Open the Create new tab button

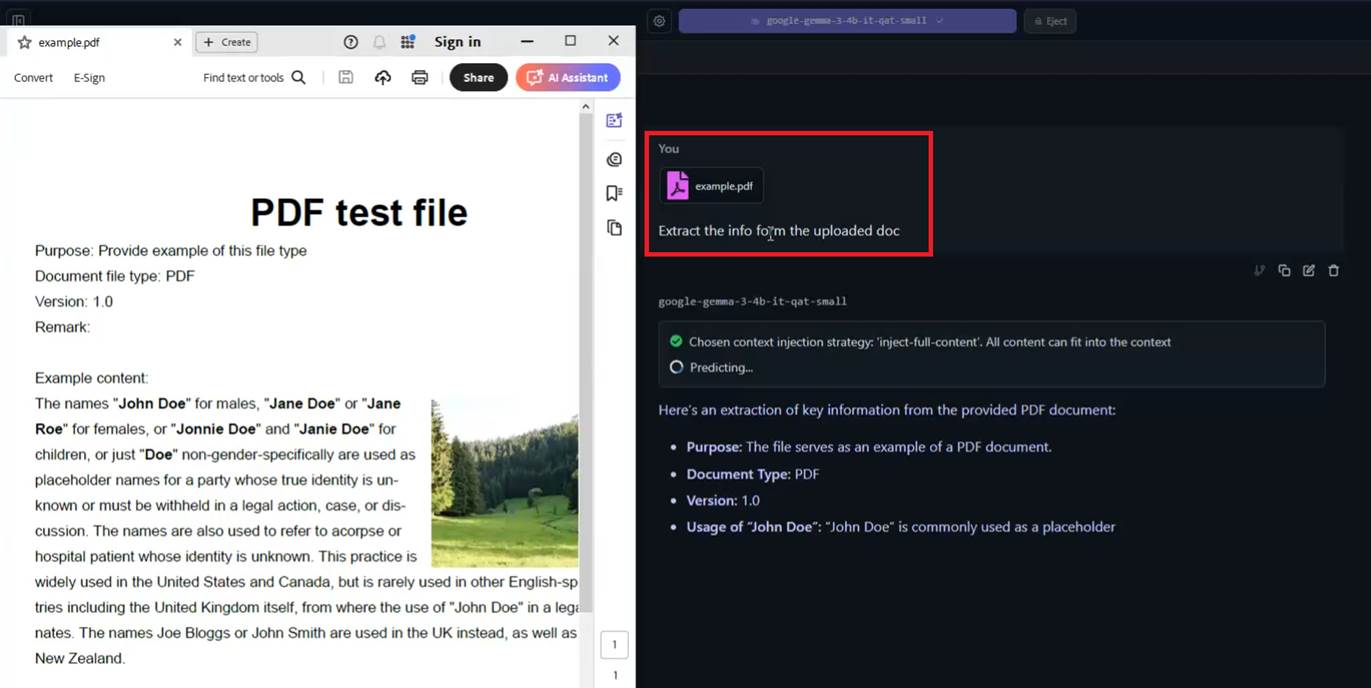227,42
